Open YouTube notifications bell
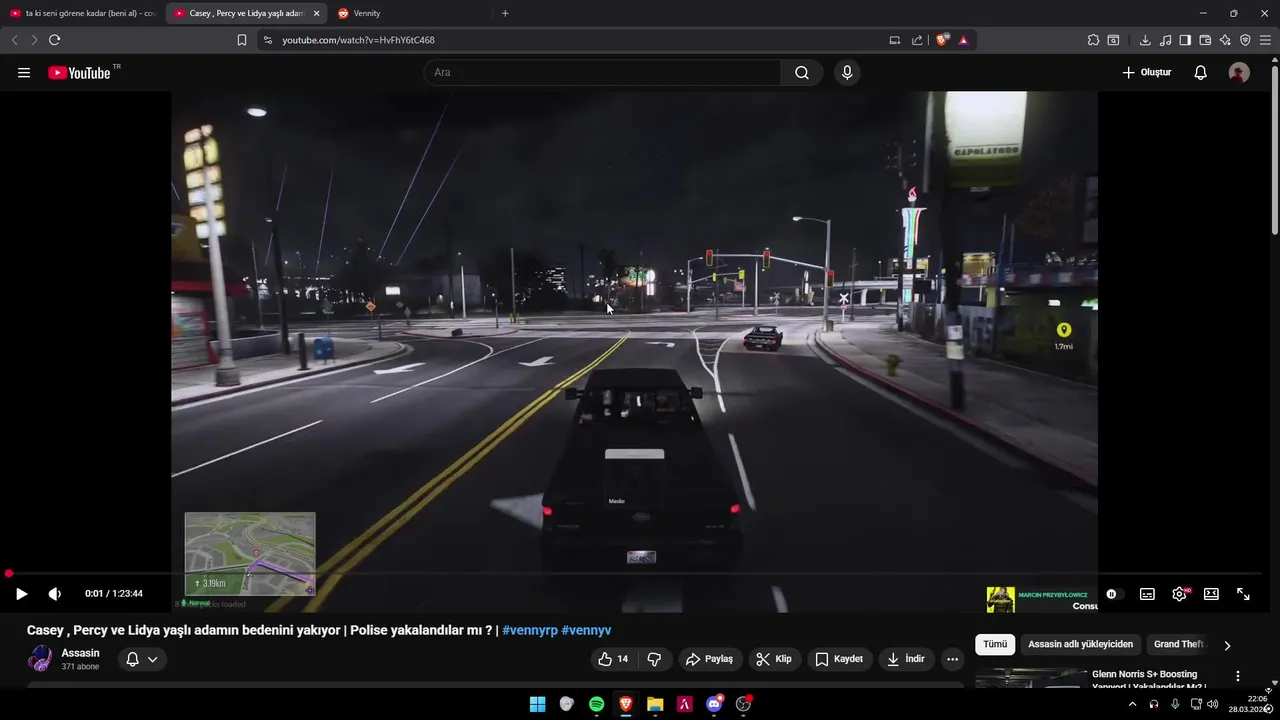The image size is (1280, 720). (x=1201, y=73)
